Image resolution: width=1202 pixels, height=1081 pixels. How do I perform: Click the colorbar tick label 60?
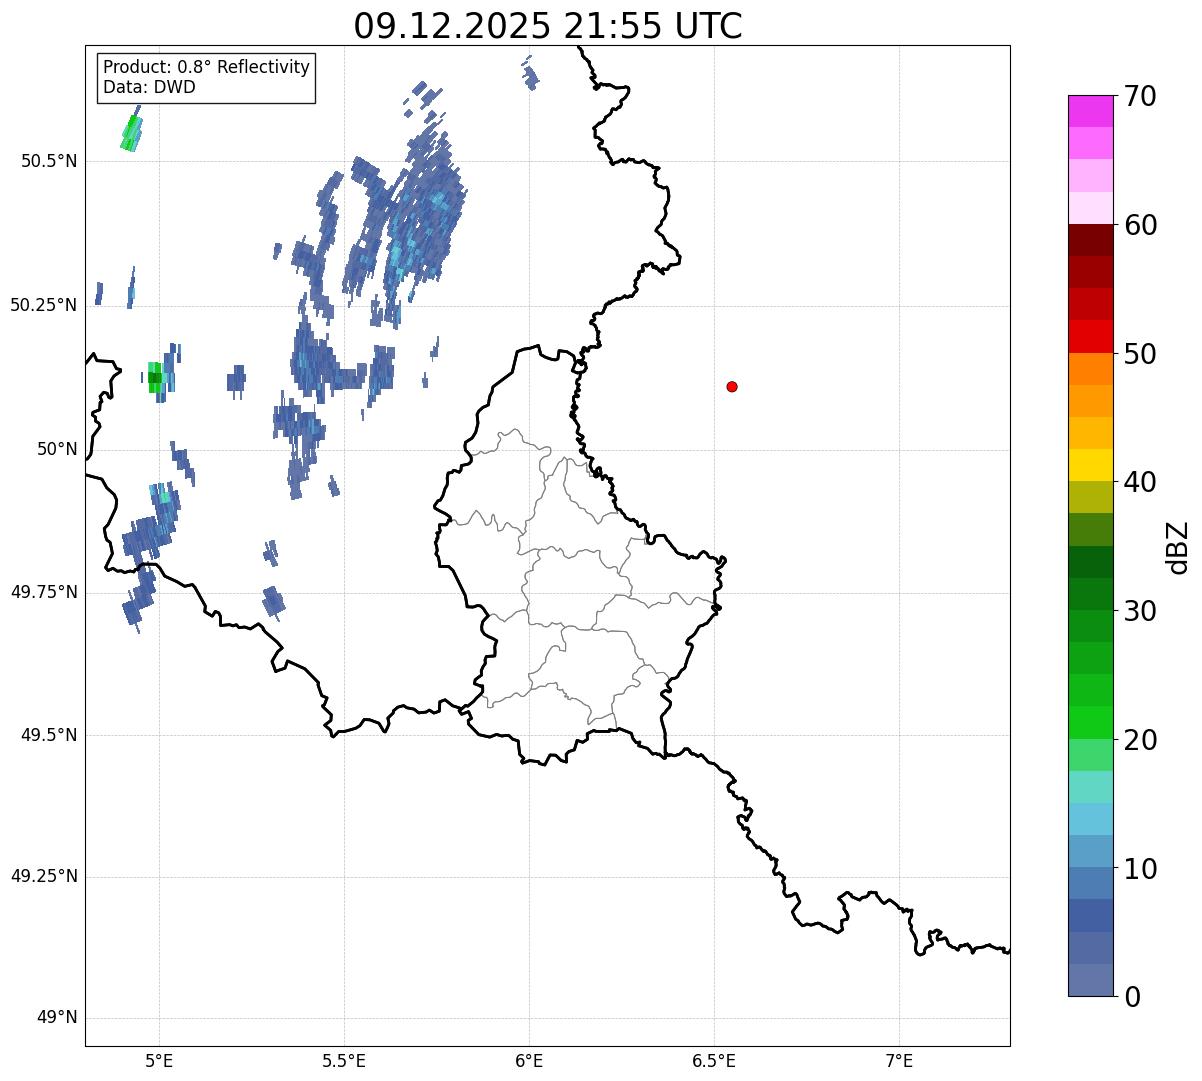coord(1139,225)
